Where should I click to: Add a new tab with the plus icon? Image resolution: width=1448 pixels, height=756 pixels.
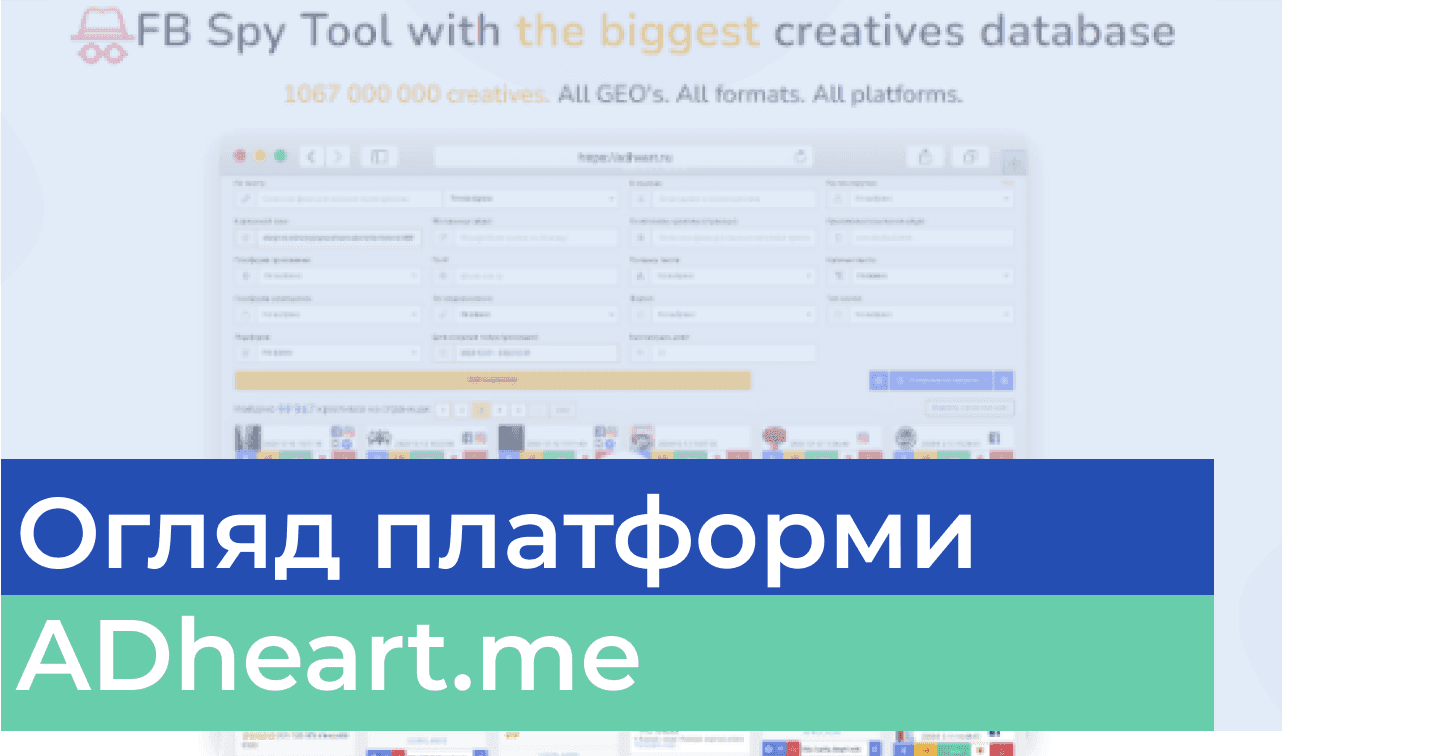[1014, 162]
